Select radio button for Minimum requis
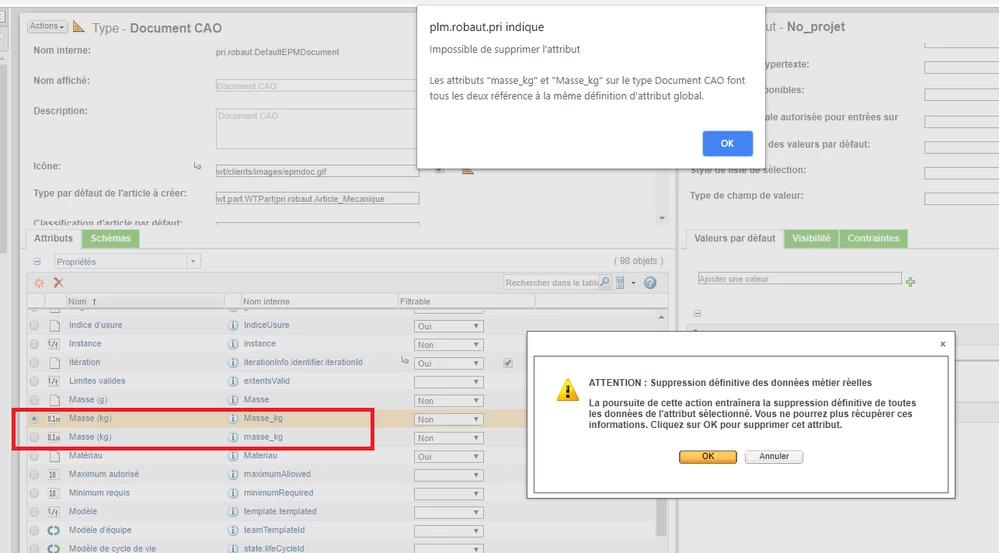Viewport: 999px width, 553px height. click(x=34, y=493)
